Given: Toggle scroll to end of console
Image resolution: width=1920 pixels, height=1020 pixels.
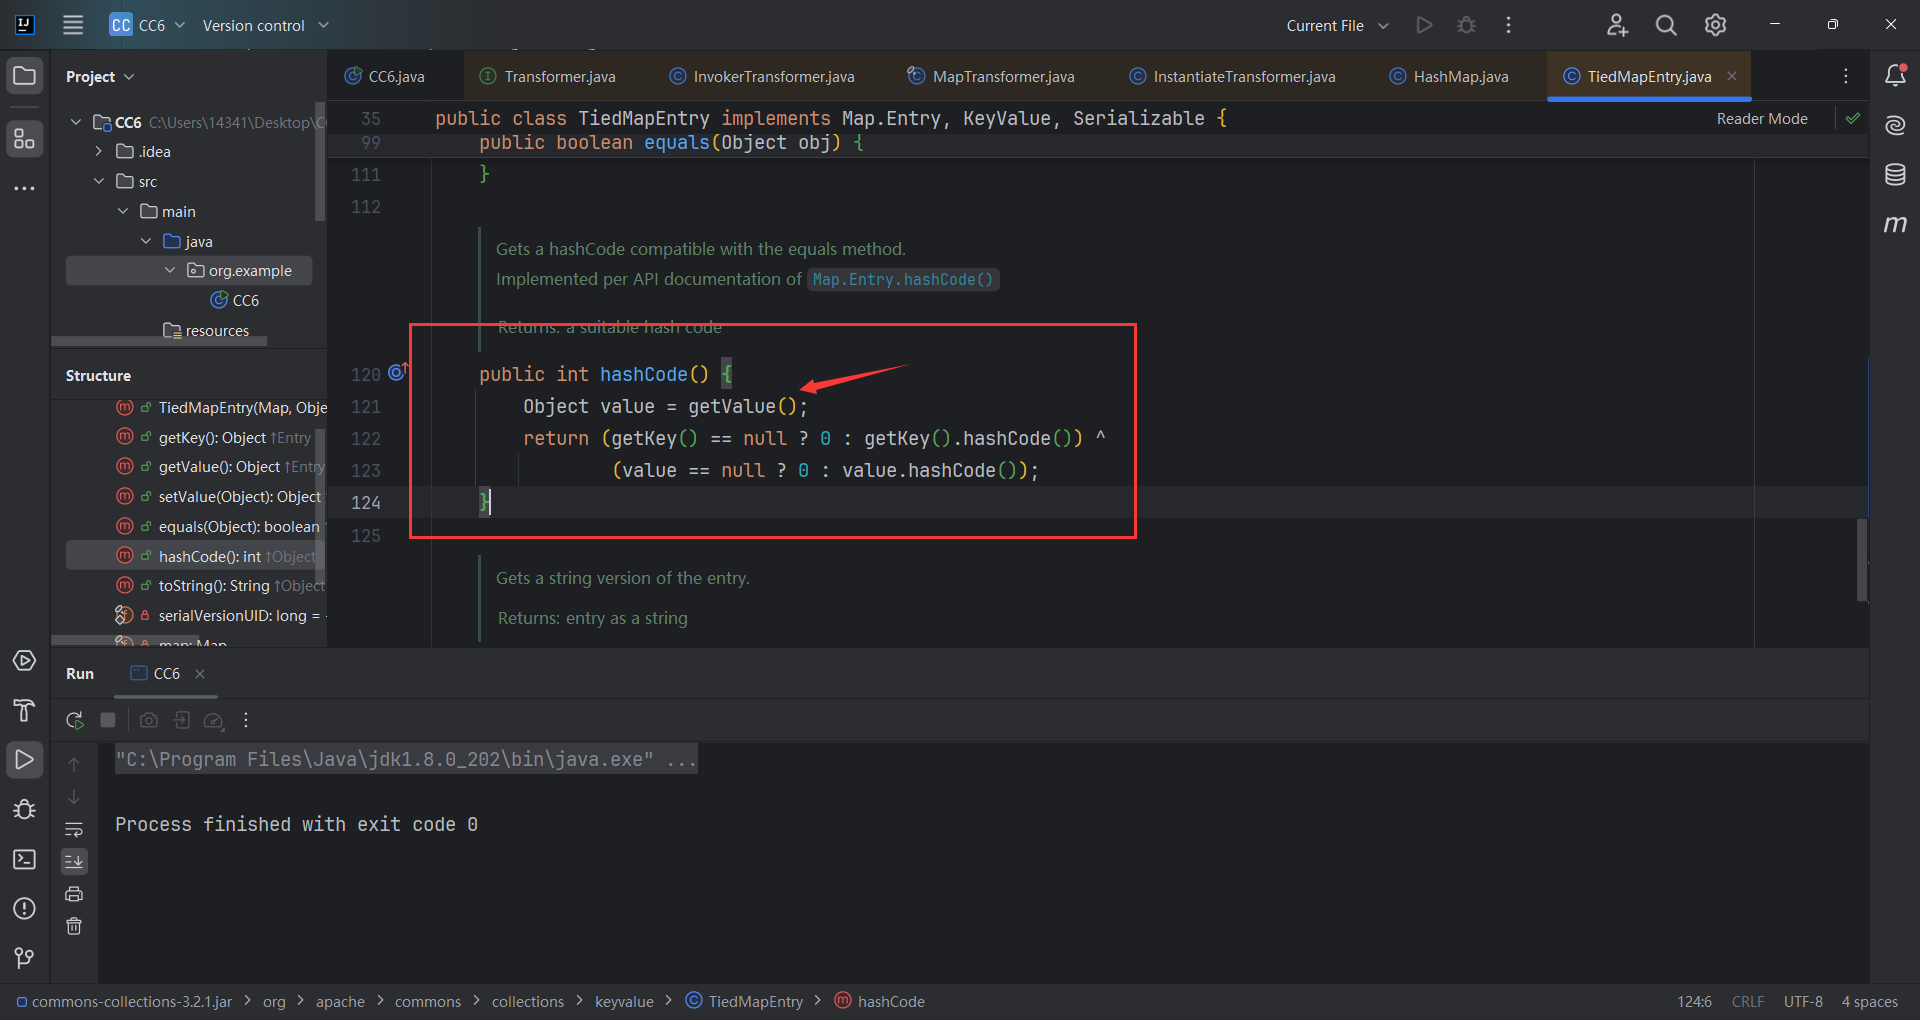Looking at the screenshot, I should 74,861.
